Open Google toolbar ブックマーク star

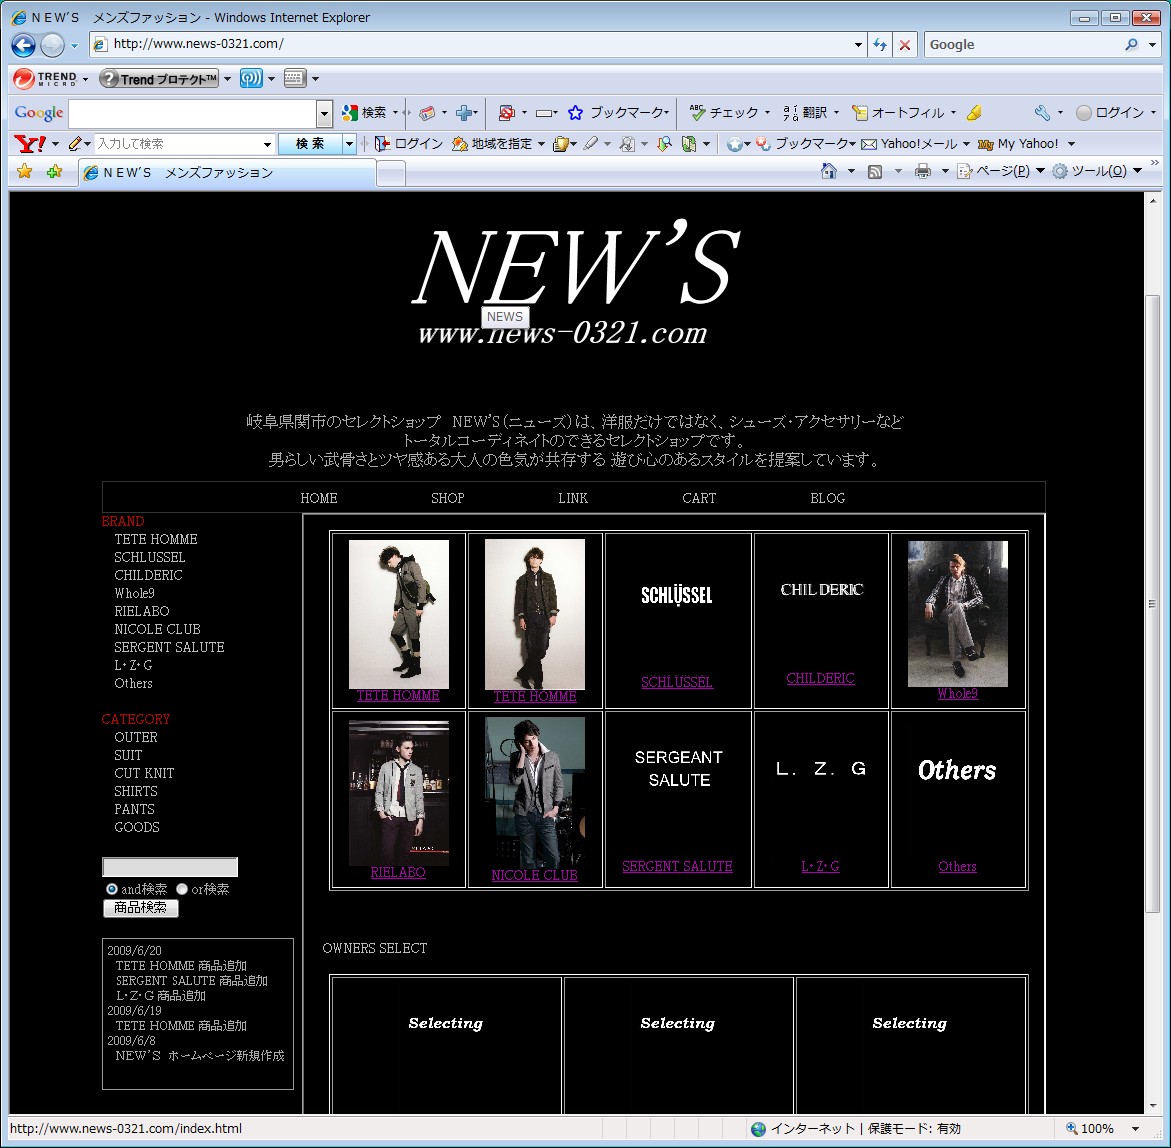[575, 113]
